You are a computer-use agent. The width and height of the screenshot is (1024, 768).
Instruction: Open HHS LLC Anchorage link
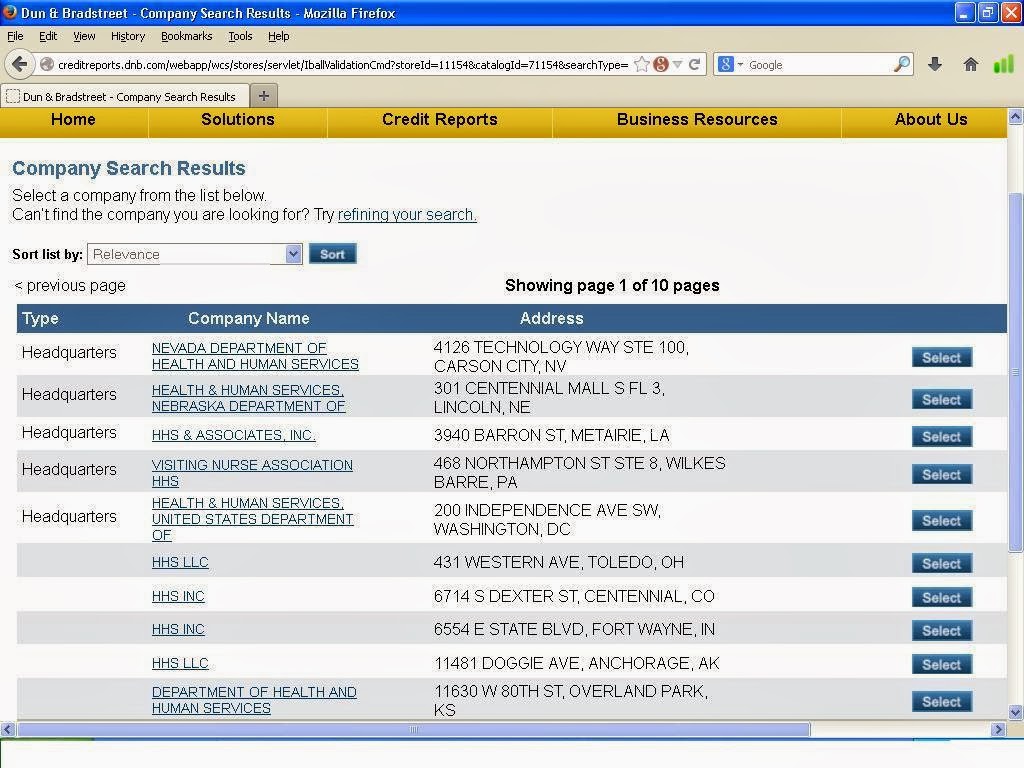coord(180,663)
